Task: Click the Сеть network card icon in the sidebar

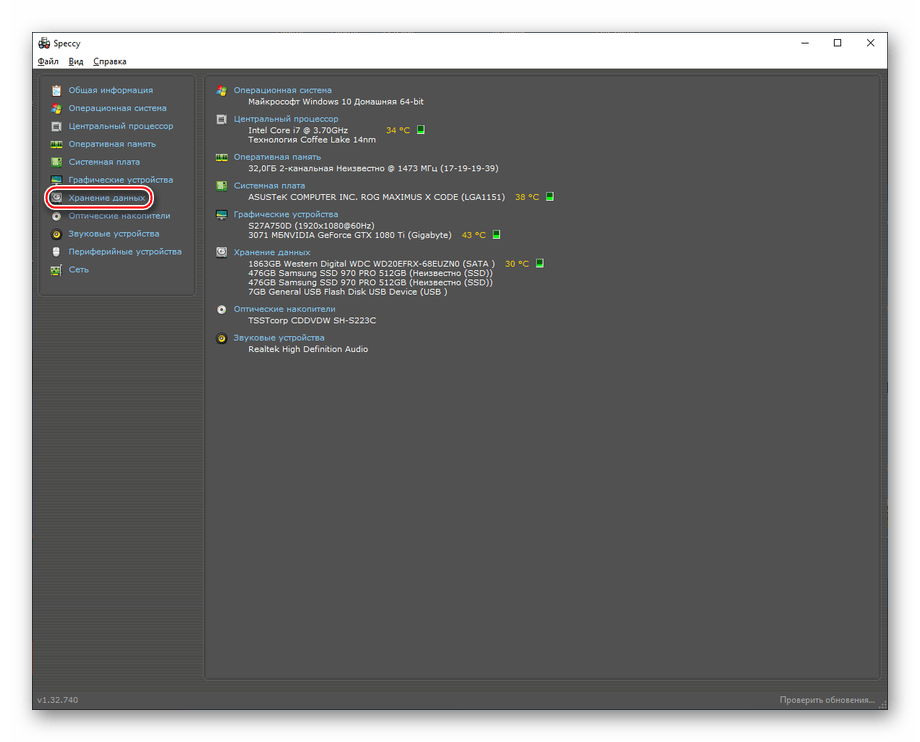Action: (x=56, y=270)
